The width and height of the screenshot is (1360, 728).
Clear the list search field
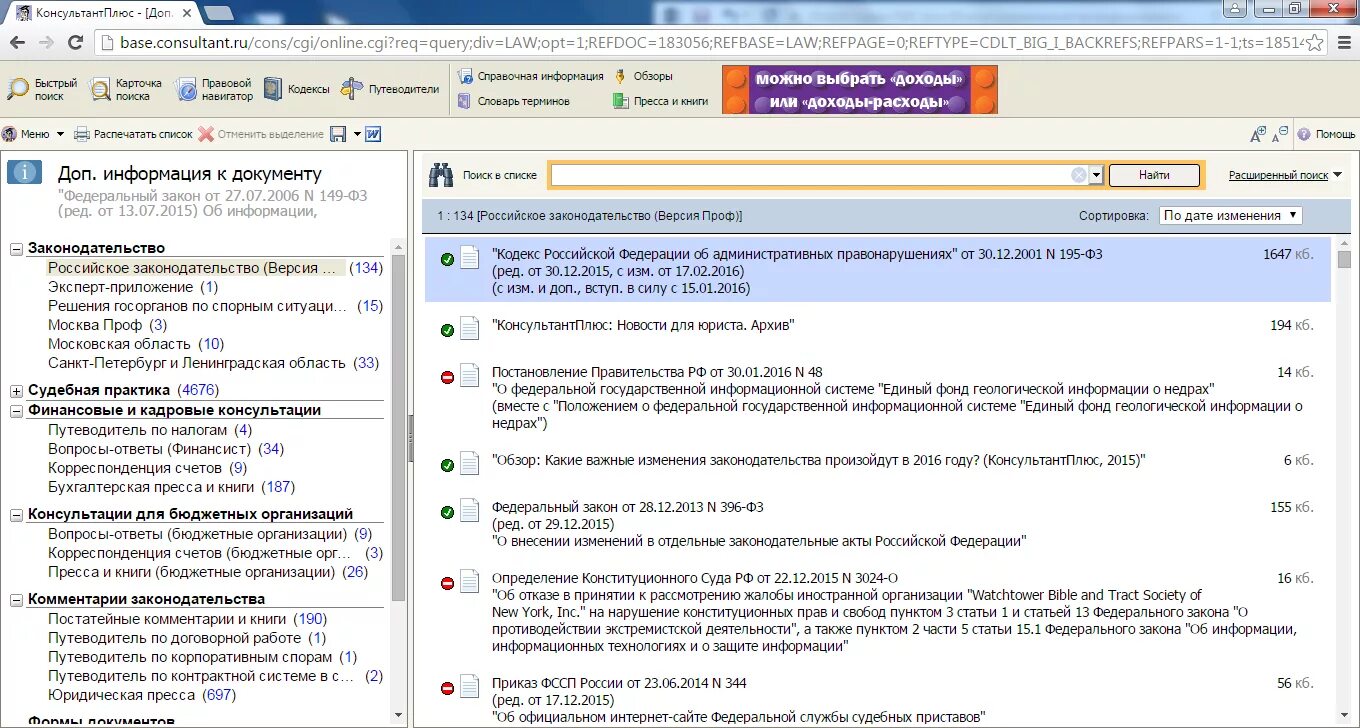pos(1078,175)
